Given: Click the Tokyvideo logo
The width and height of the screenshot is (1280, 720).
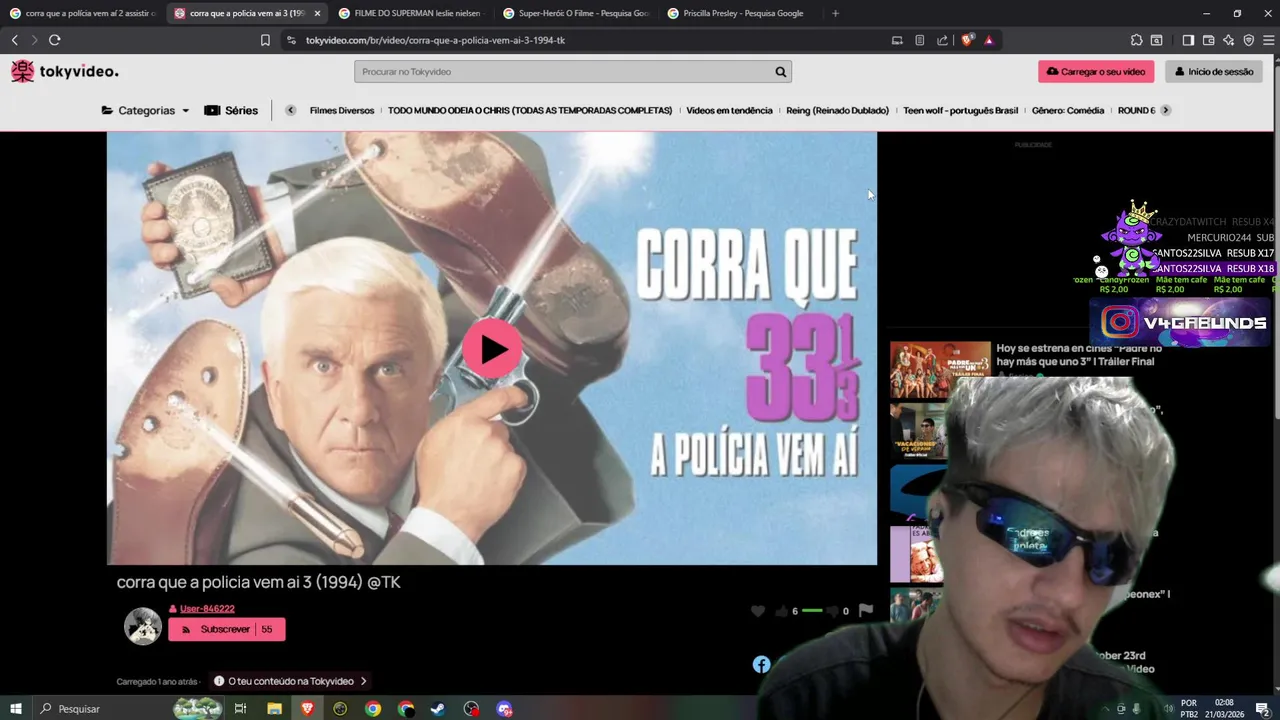Looking at the screenshot, I should tap(64, 71).
